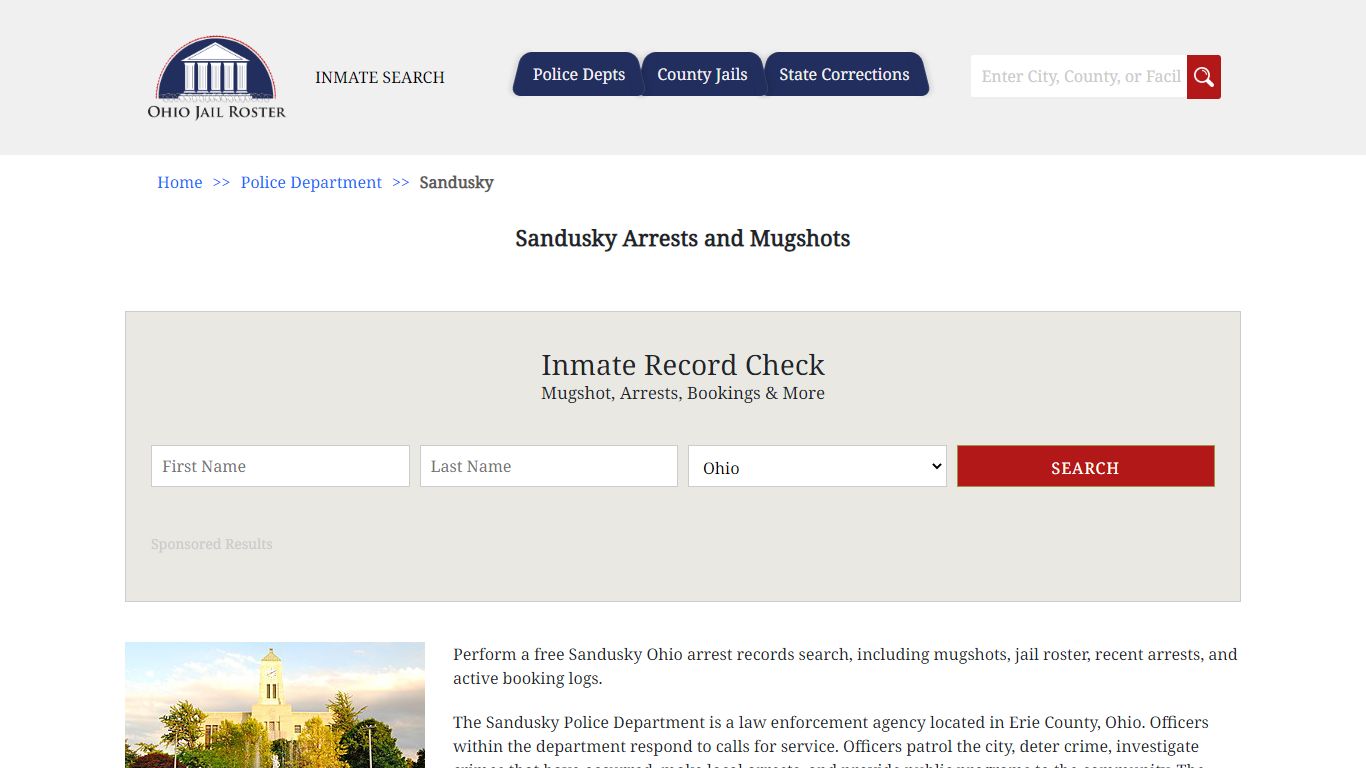This screenshot has height=768, width=1366.
Task: Open Police Department breadcrumb link
Action: tap(311, 182)
